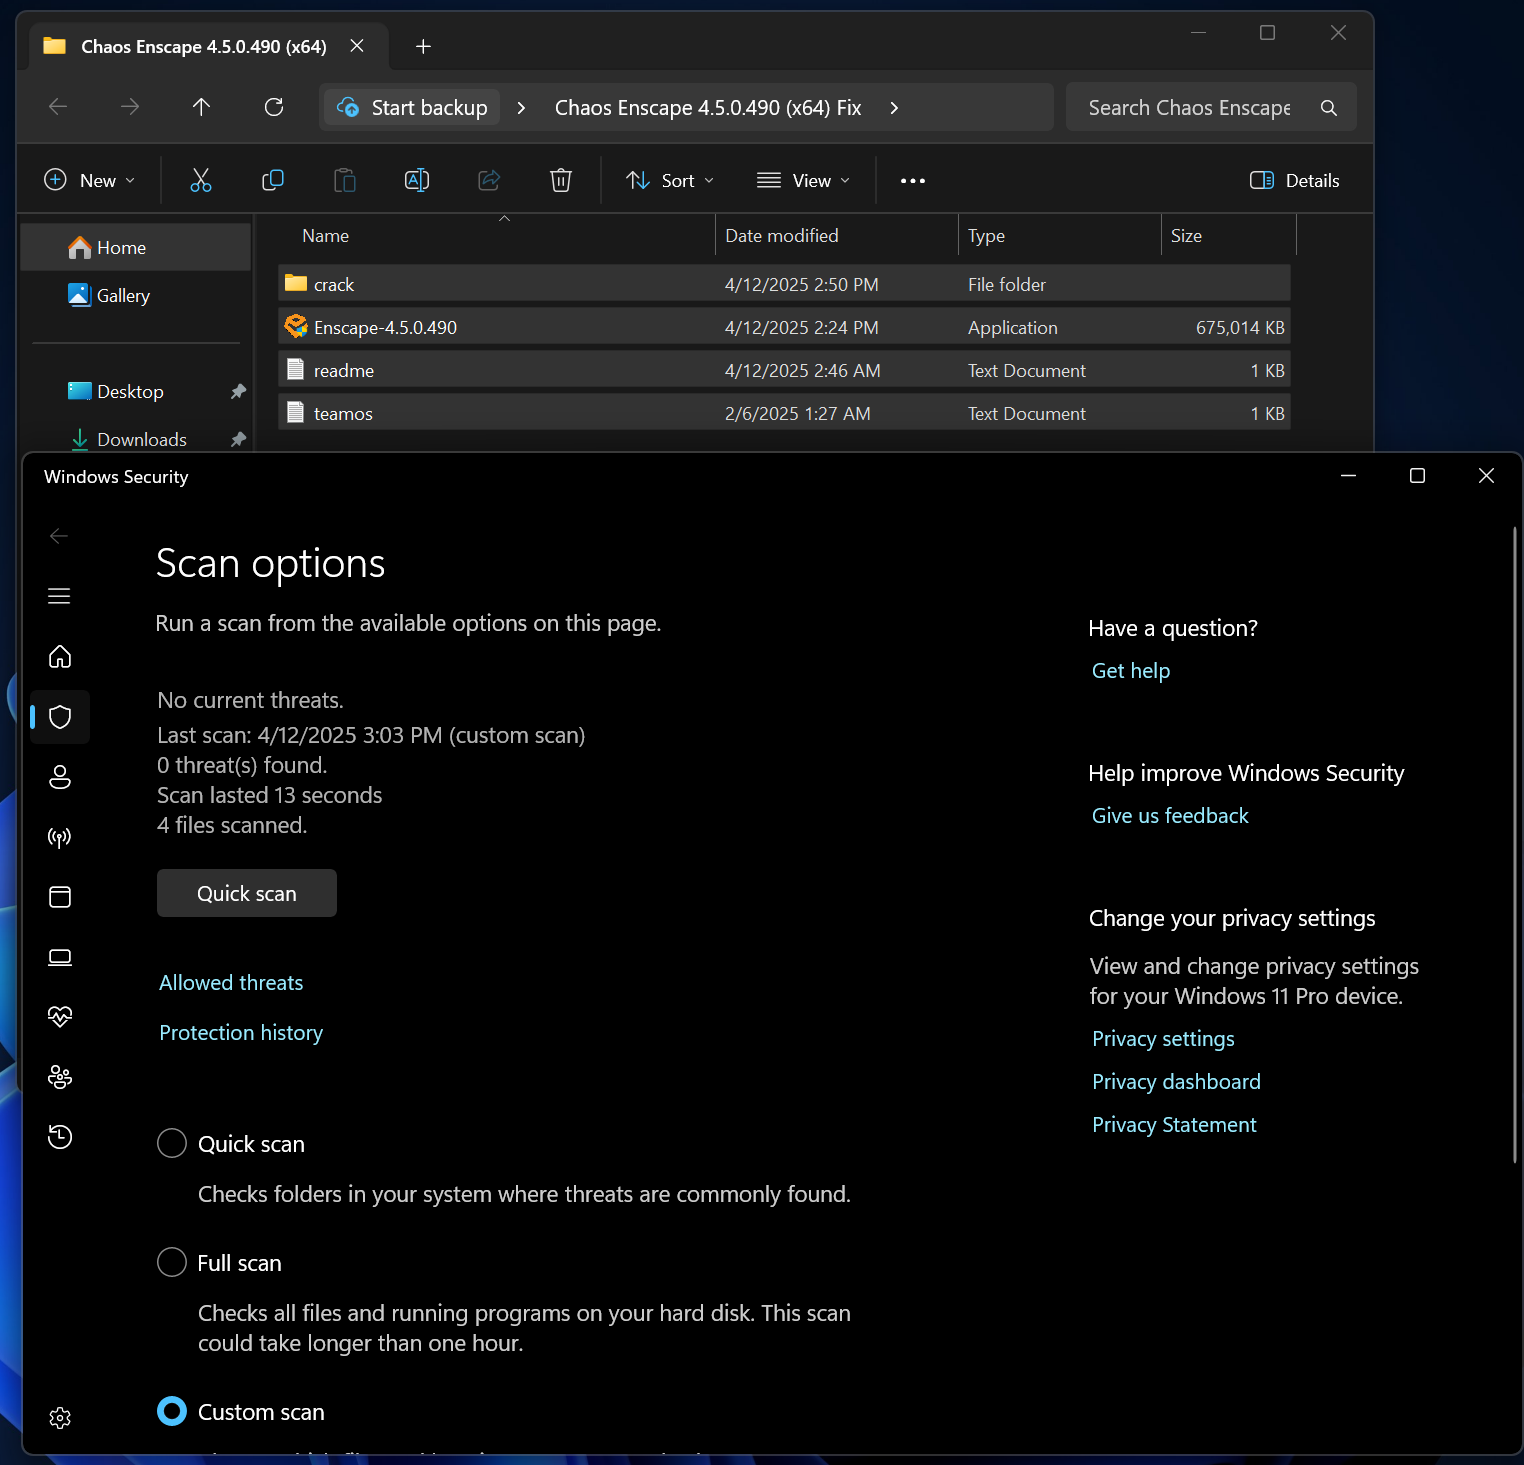Click the Rename icon in File Explorer toolbar

pyautogui.click(x=417, y=180)
